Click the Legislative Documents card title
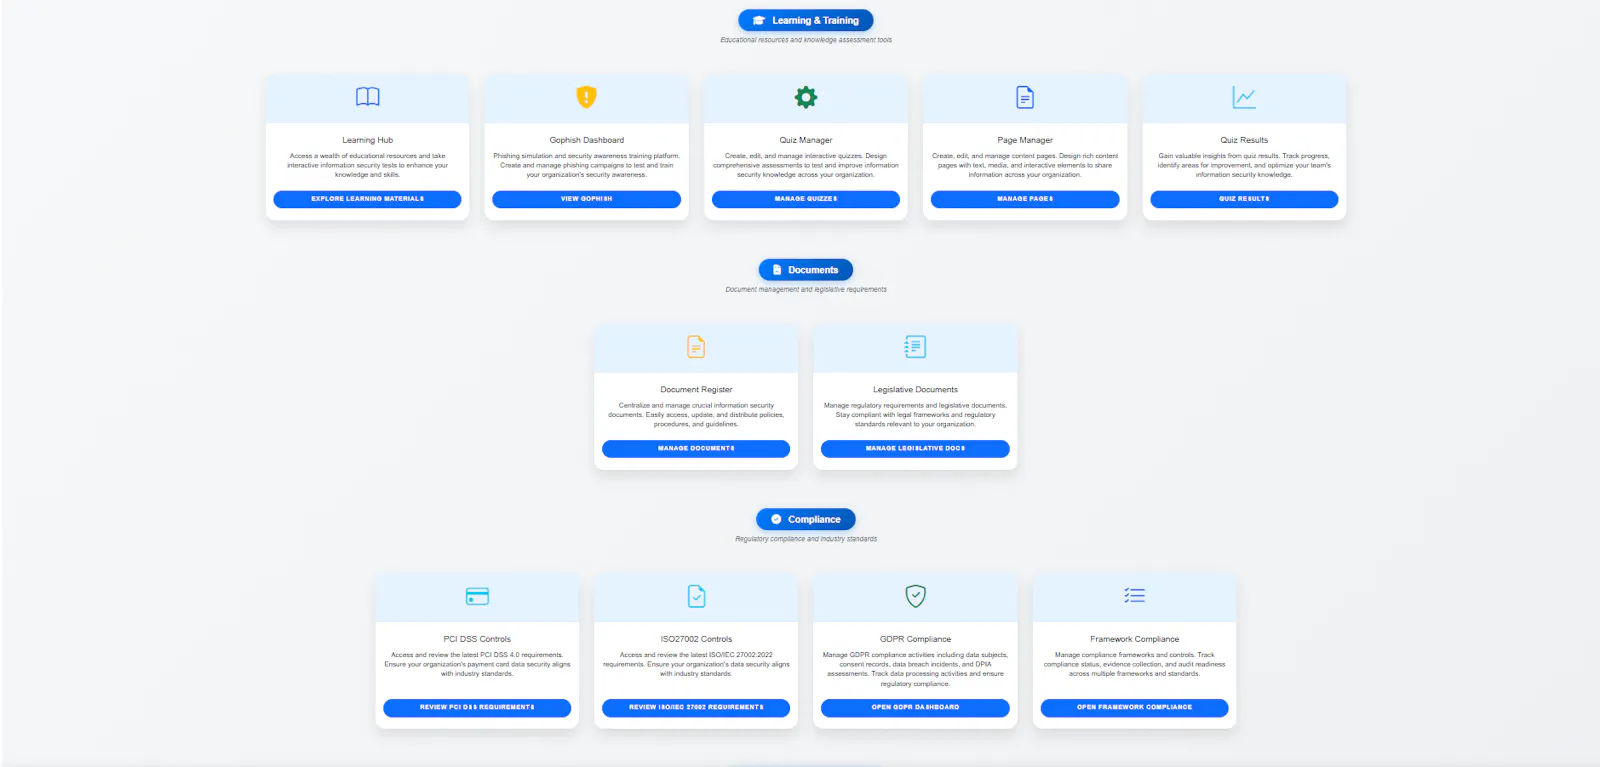 (x=915, y=390)
